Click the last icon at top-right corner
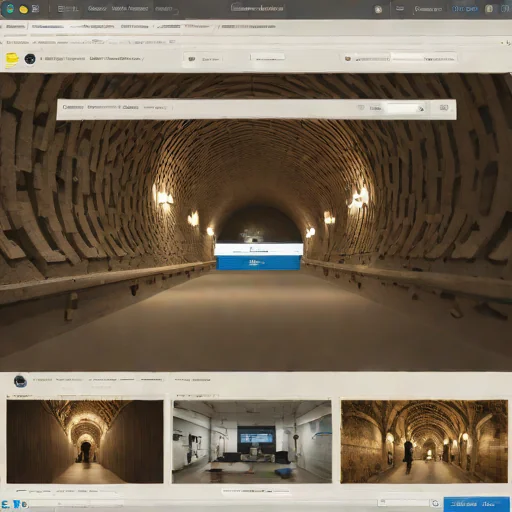512x512 pixels. pyautogui.click(x=505, y=9)
